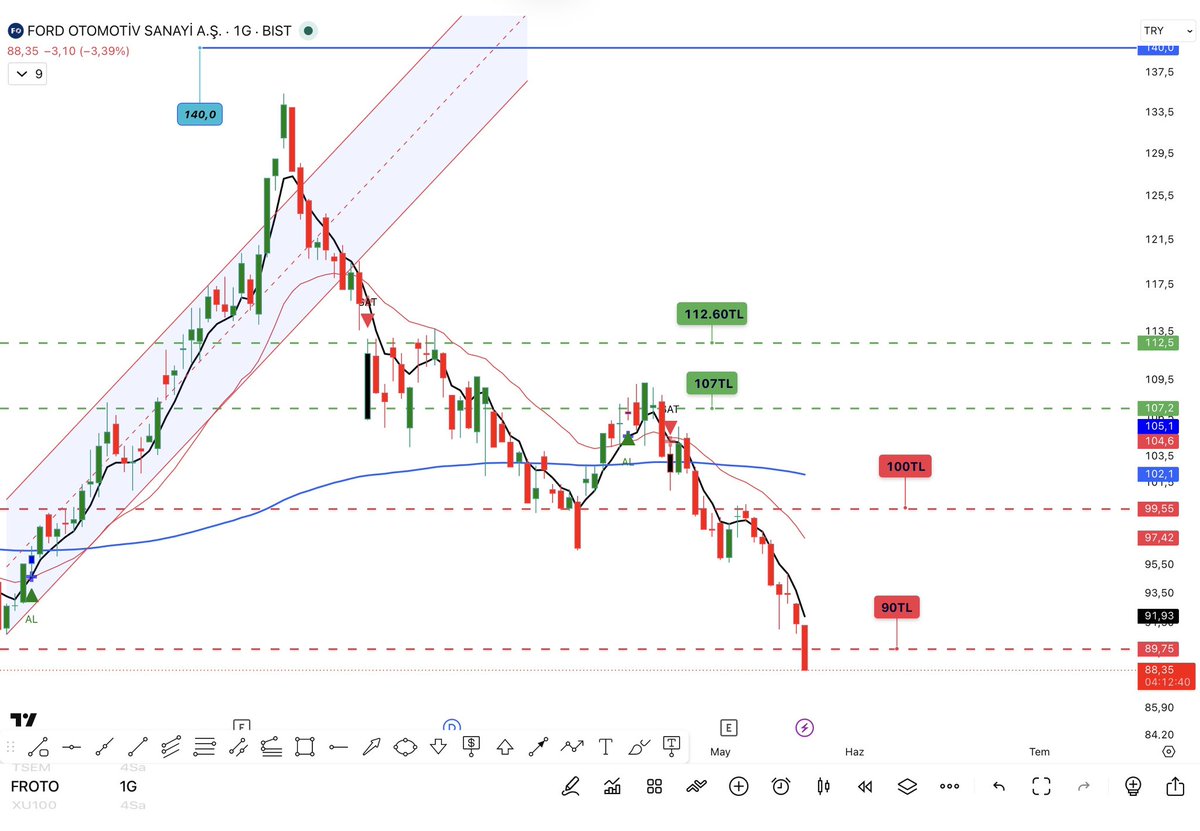Viewport: 1200px width, 831px height.
Task: Select the arrow marker tool
Action: point(371,746)
